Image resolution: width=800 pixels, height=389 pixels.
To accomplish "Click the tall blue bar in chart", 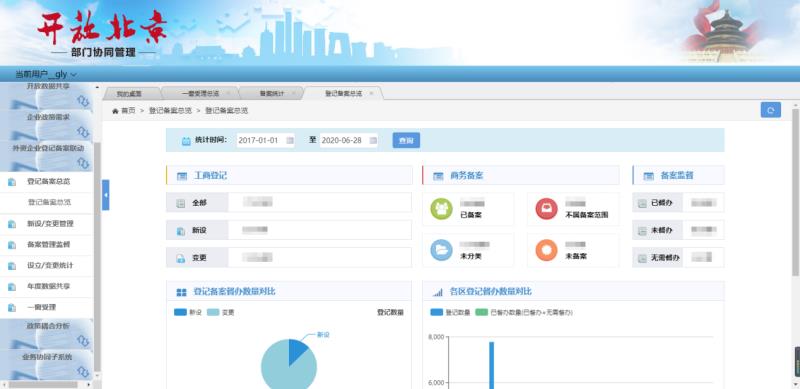I will tap(492, 366).
